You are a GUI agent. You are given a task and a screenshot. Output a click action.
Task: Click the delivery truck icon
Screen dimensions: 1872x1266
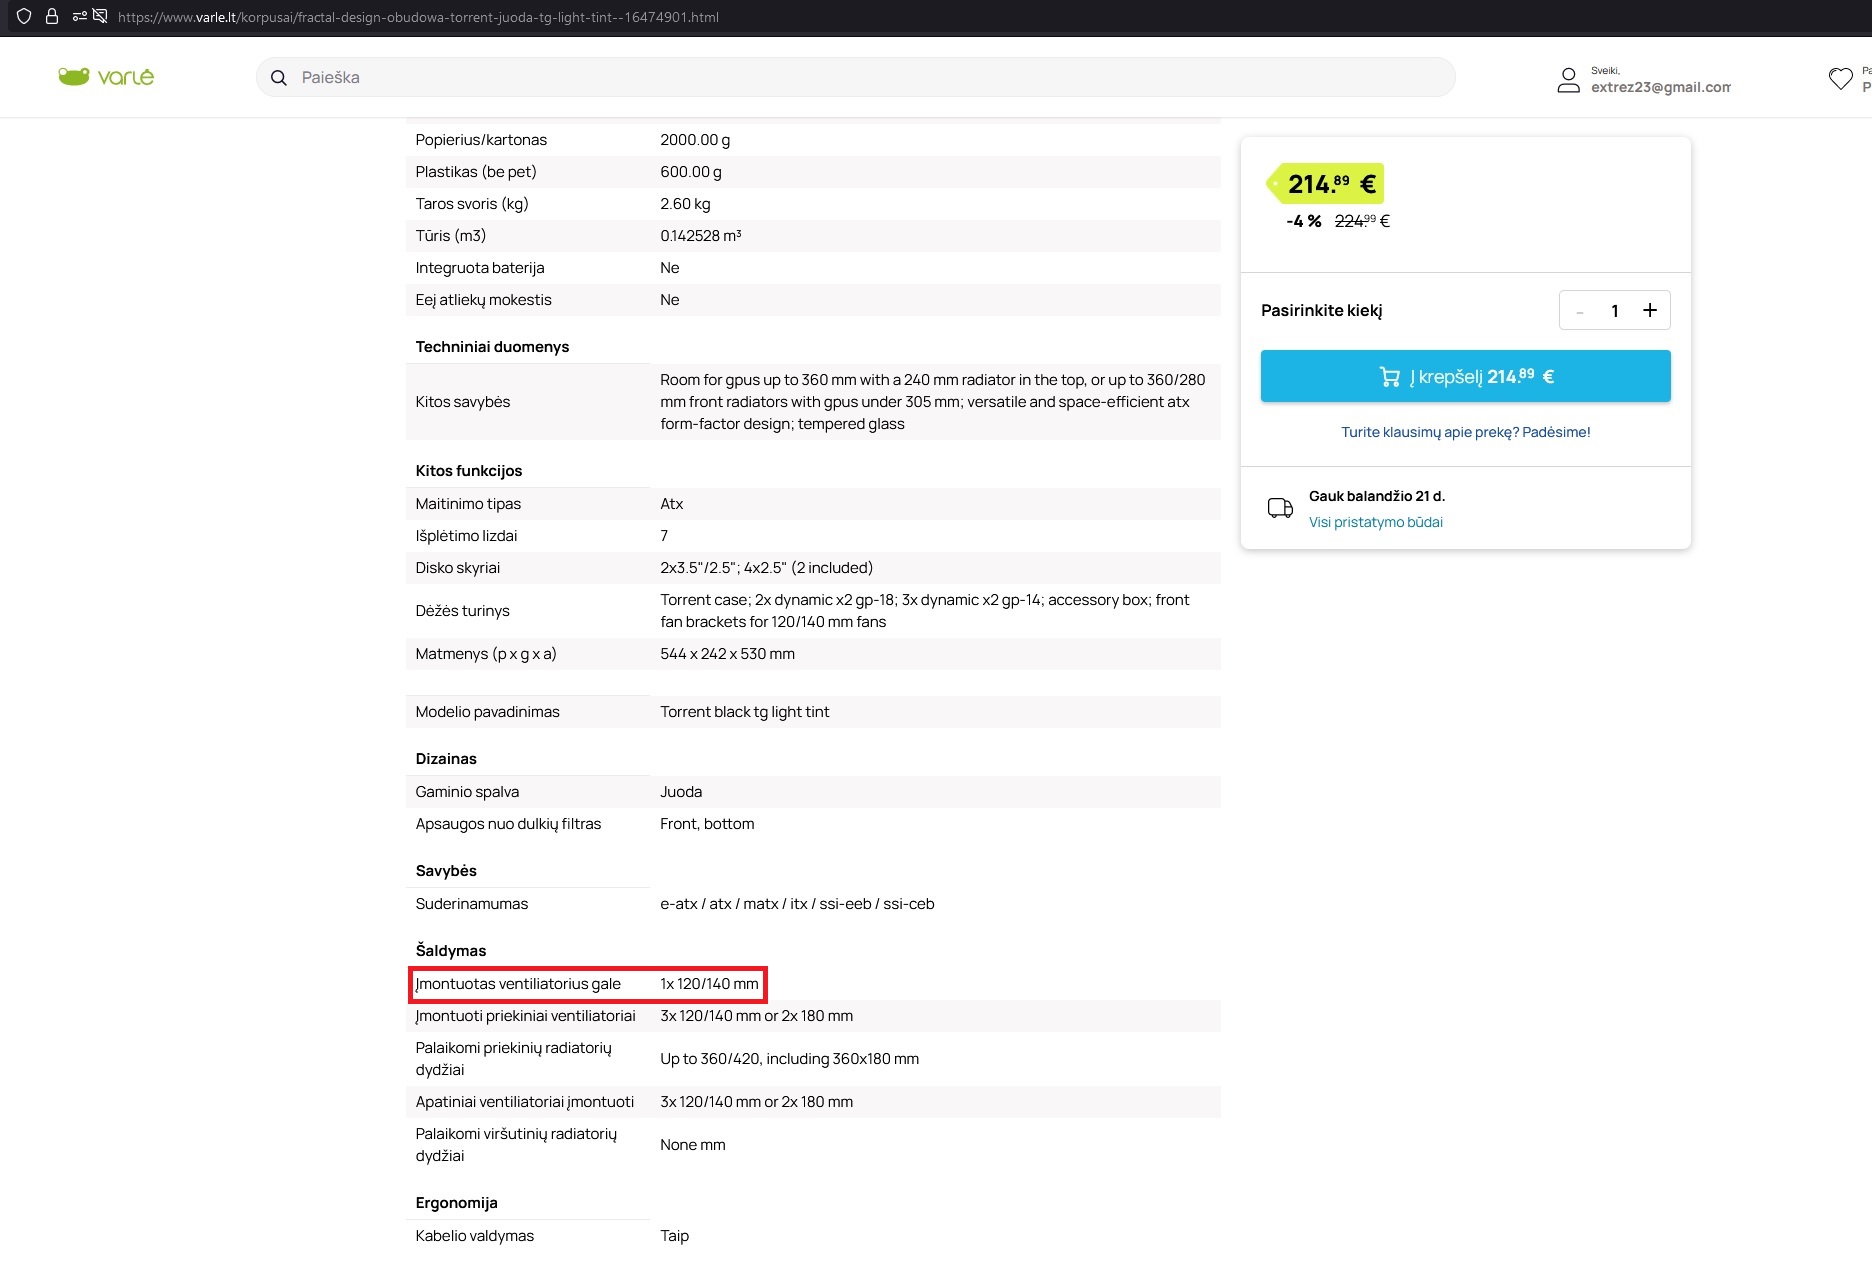point(1280,508)
